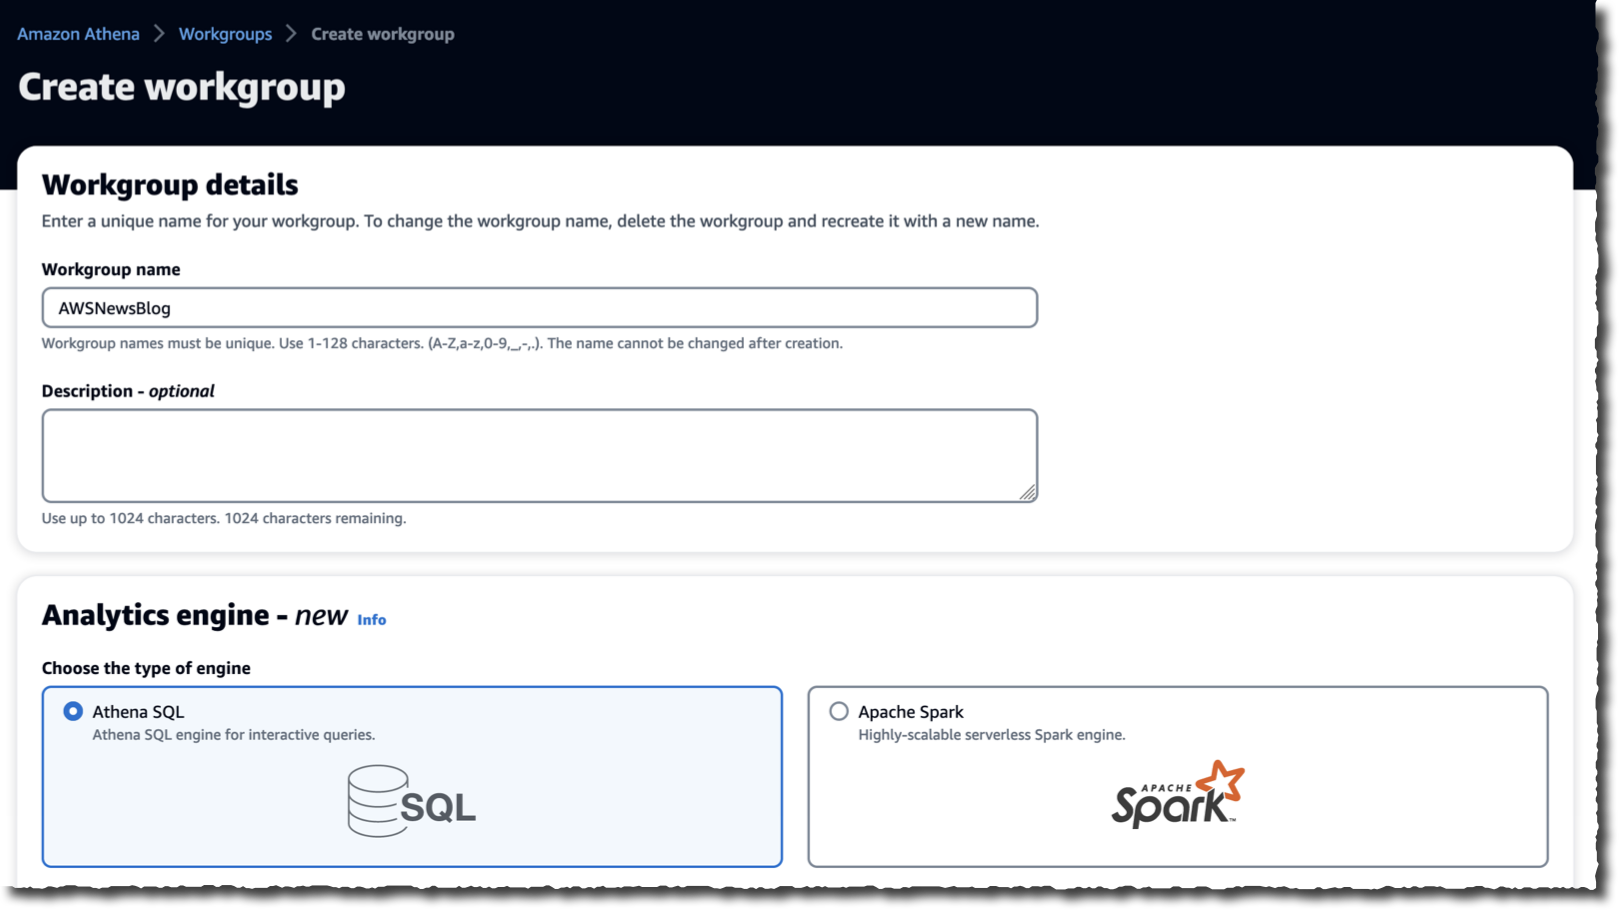Select the Apache Spark radio button
This screenshot has width=1620, height=910.
coord(839,711)
